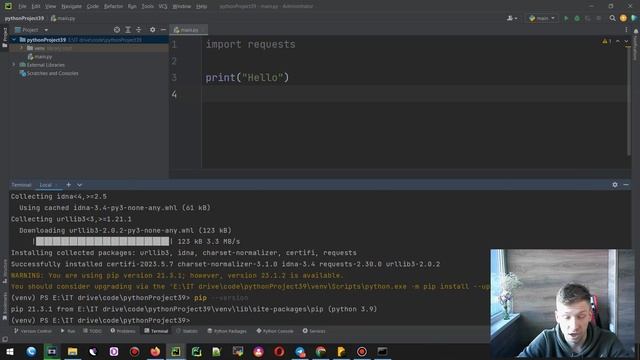The height and width of the screenshot is (360, 640).
Task: Open Firefox from the taskbar
Action: pyautogui.click(x=155, y=351)
